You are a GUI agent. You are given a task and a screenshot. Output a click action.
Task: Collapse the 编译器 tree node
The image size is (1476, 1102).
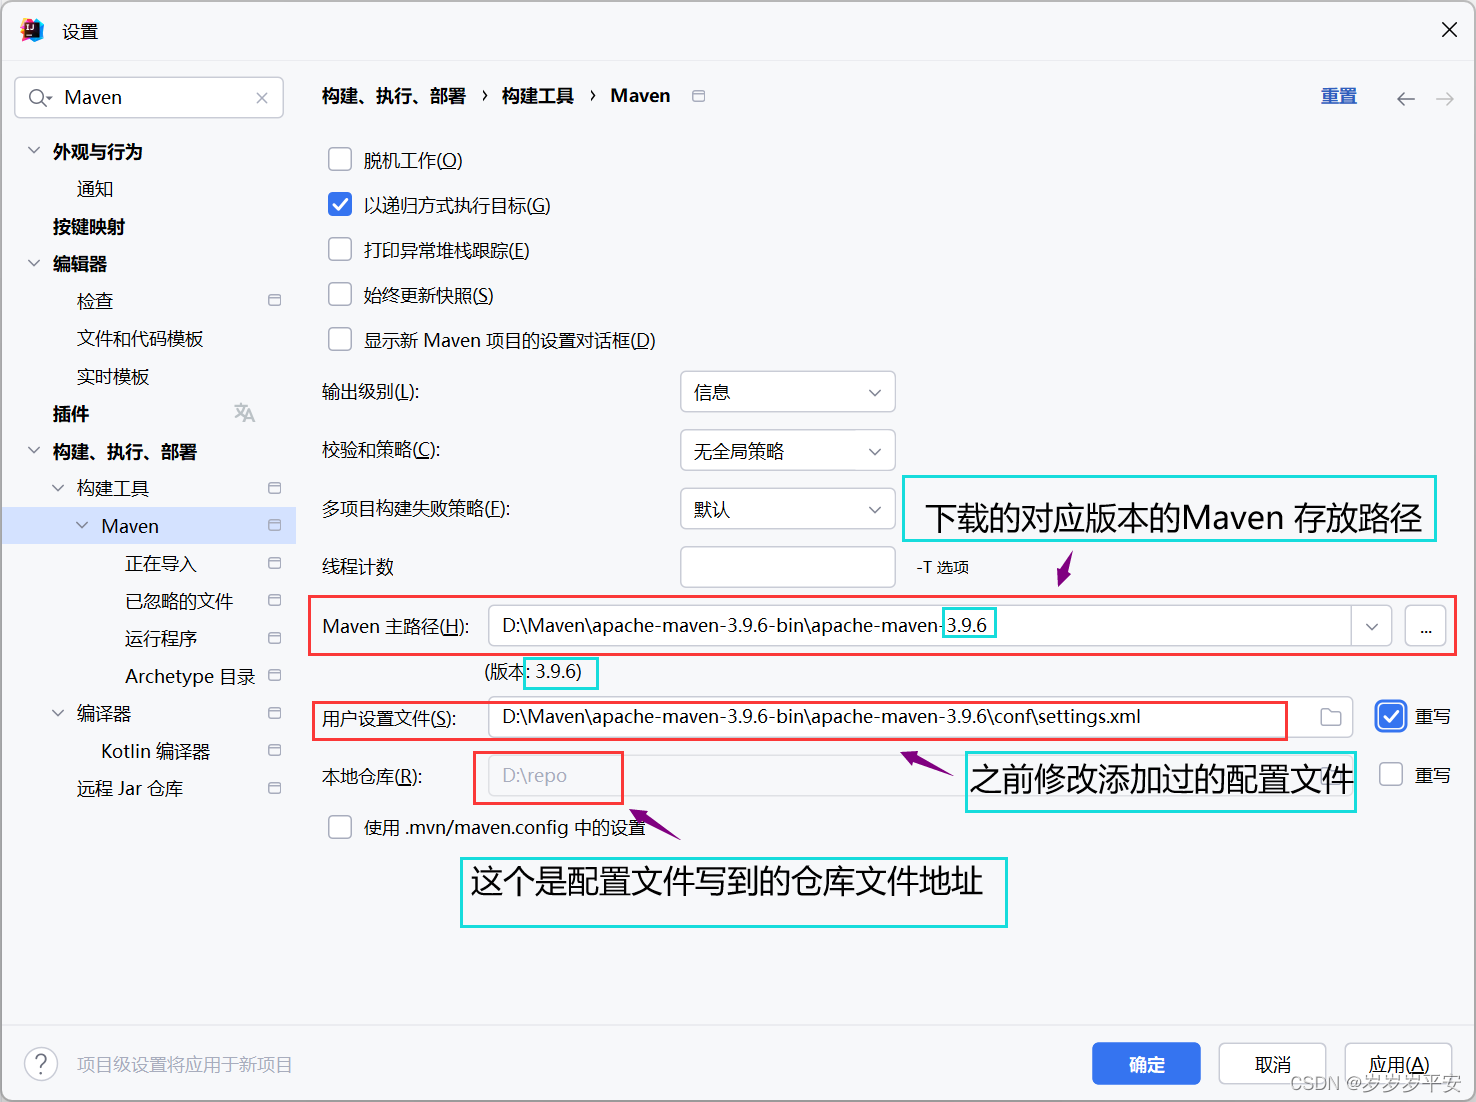(x=58, y=713)
